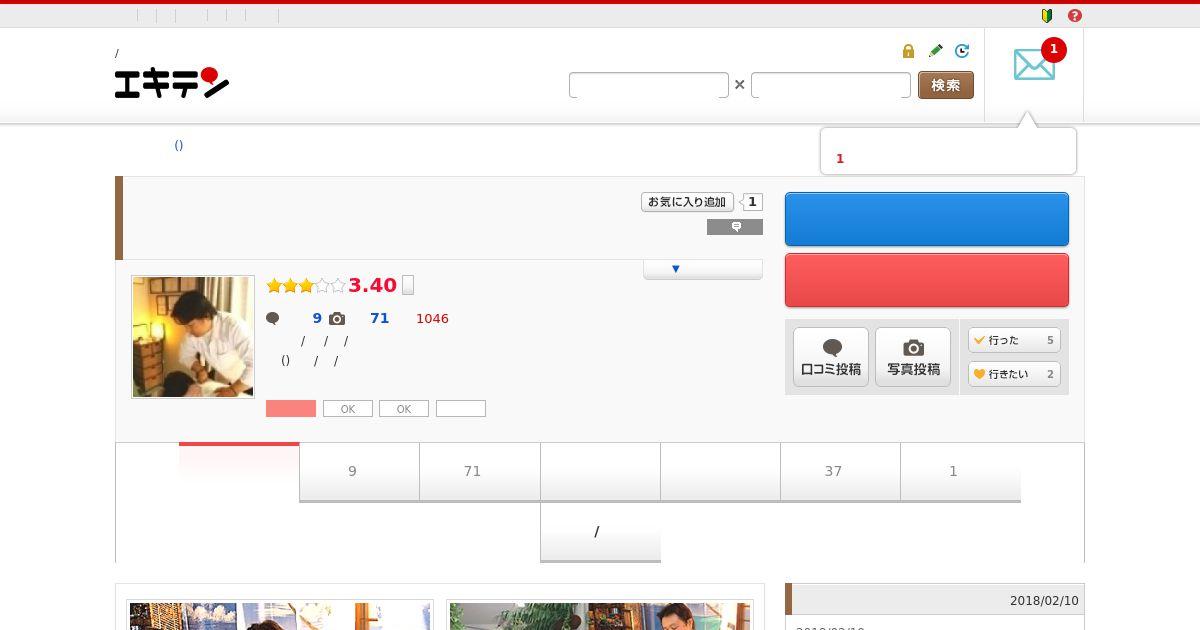Click the 2018/02/10 date header
Viewport: 1200px width, 630px height.
[x=1044, y=601]
